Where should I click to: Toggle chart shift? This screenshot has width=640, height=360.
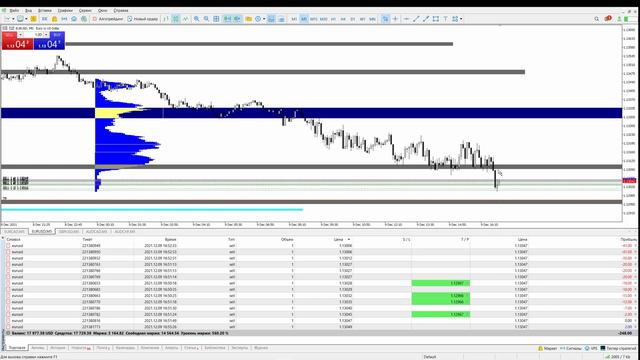pos(237,19)
